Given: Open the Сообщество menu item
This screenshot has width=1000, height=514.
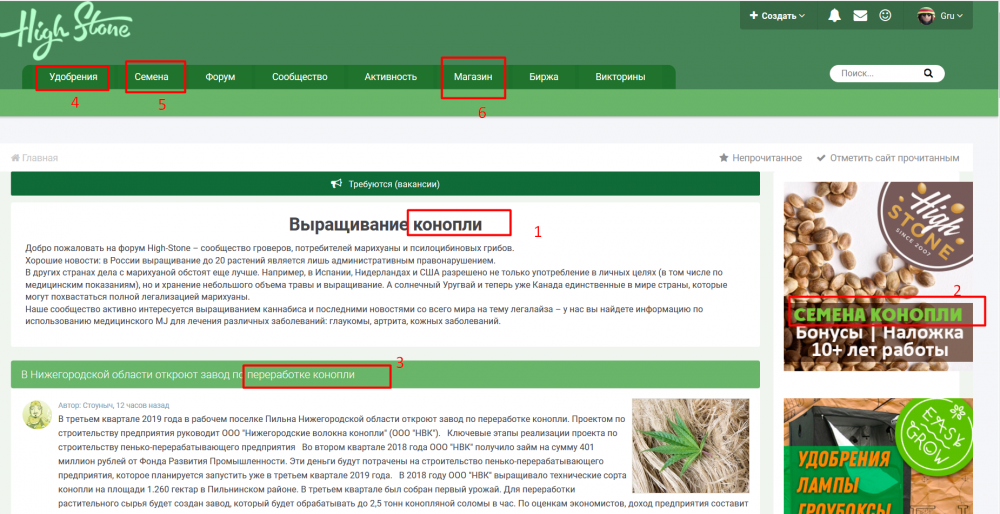Looking at the screenshot, I should 300,77.
